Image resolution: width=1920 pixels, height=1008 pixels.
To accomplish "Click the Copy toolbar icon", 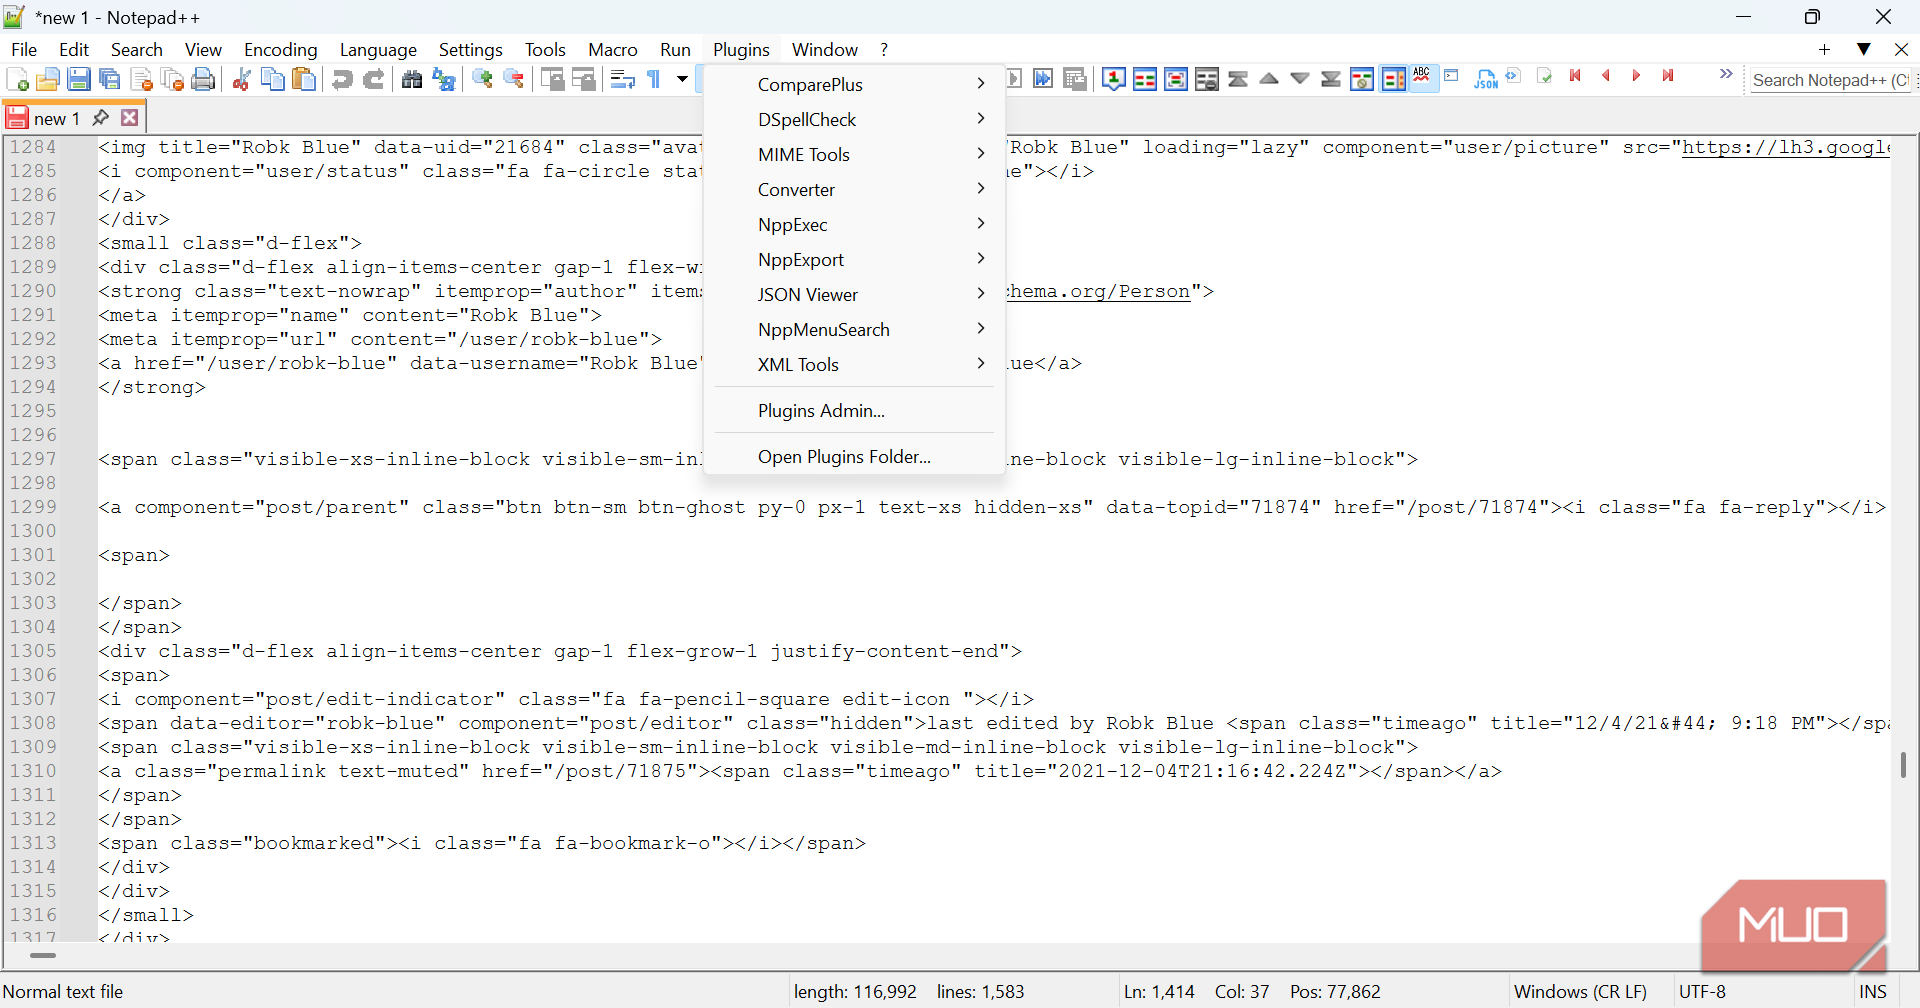I will (x=272, y=80).
